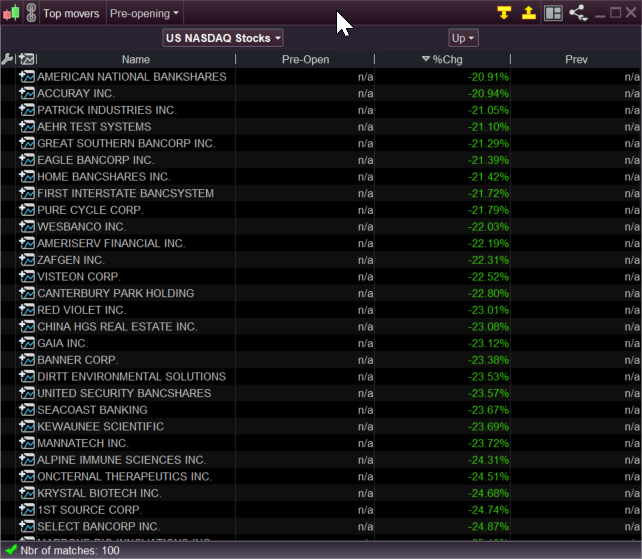
Task: Open chart icon for KRYSTAL BIOTECH INC.
Action: pyautogui.click(x=27, y=493)
